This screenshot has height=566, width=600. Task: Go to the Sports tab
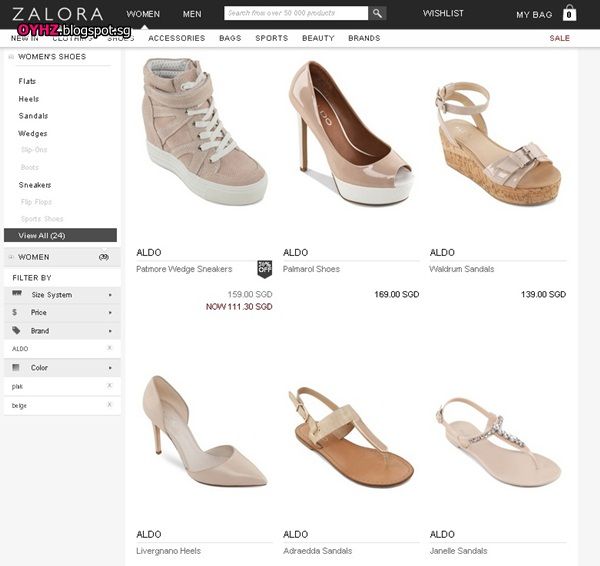point(272,38)
